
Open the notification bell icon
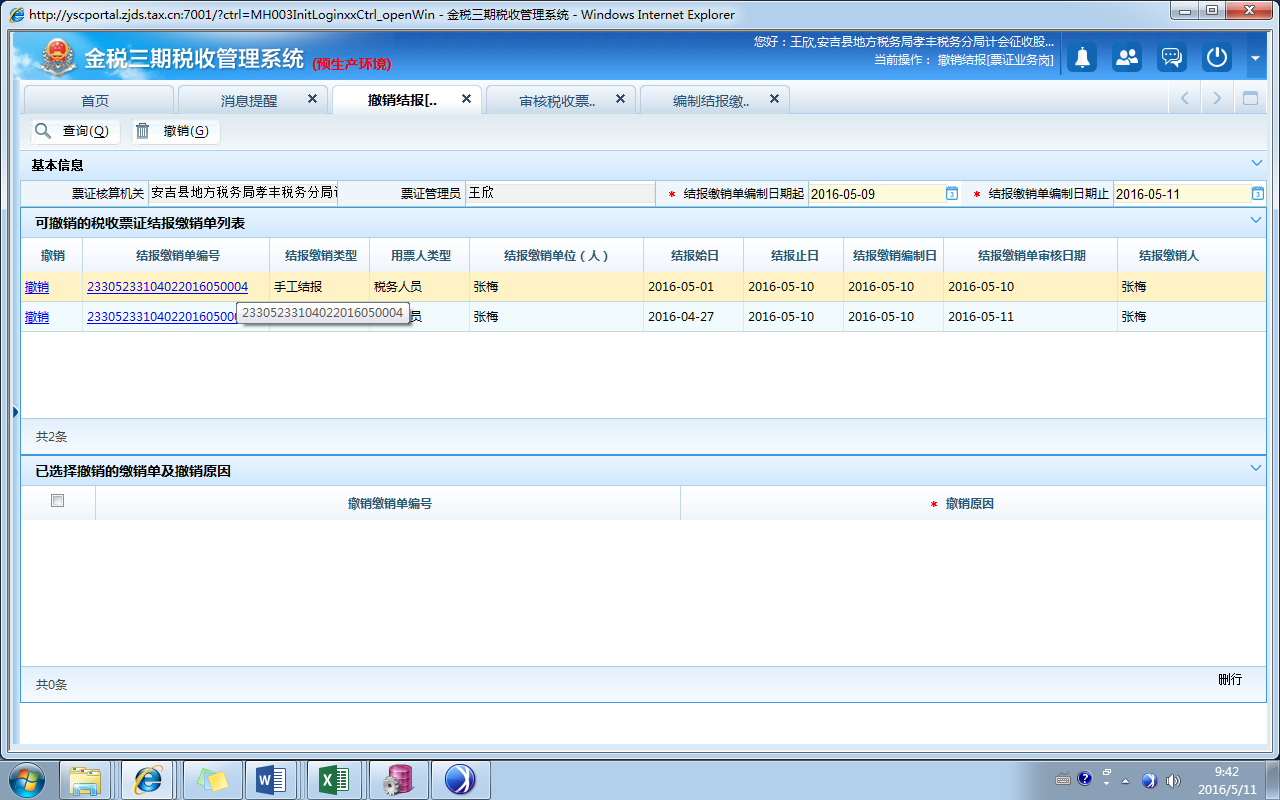pos(1081,58)
